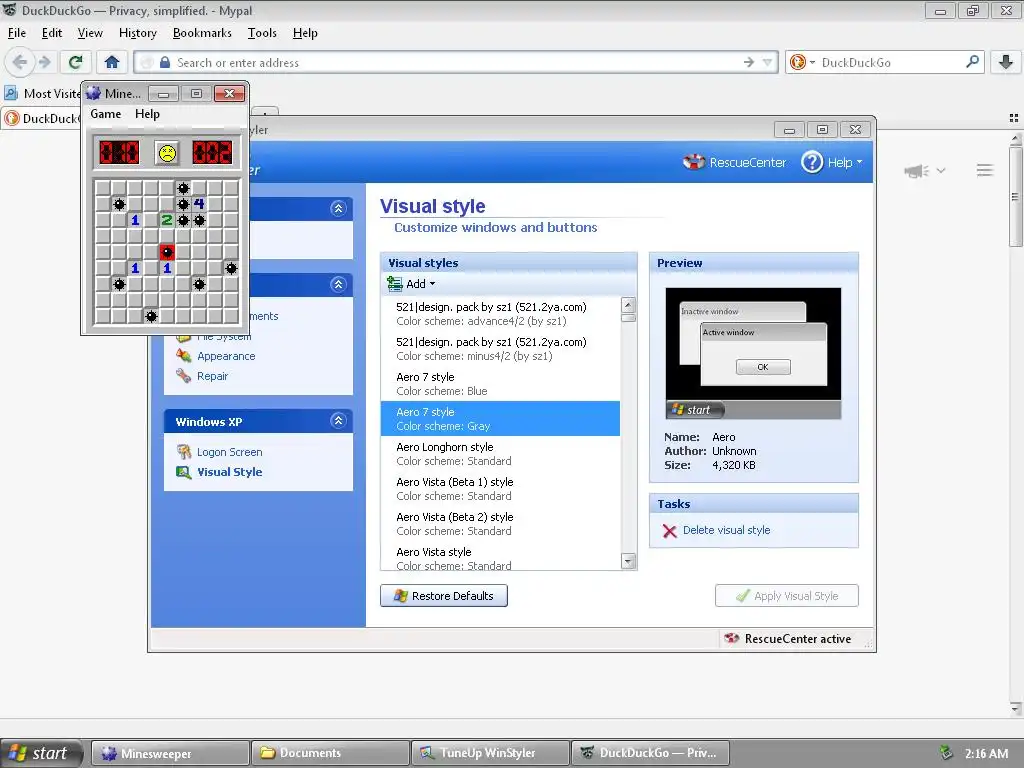Open the address bar history dropdown arrow
Image resolution: width=1024 pixels, height=768 pixels.
767,63
